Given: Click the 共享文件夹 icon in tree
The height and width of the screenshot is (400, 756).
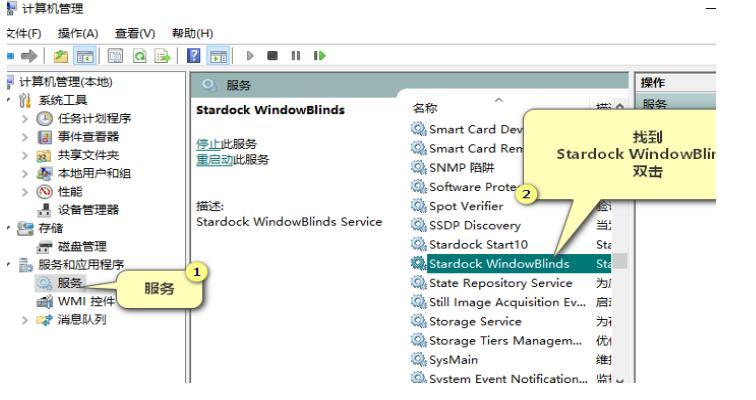Looking at the screenshot, I should pos(44,156).
